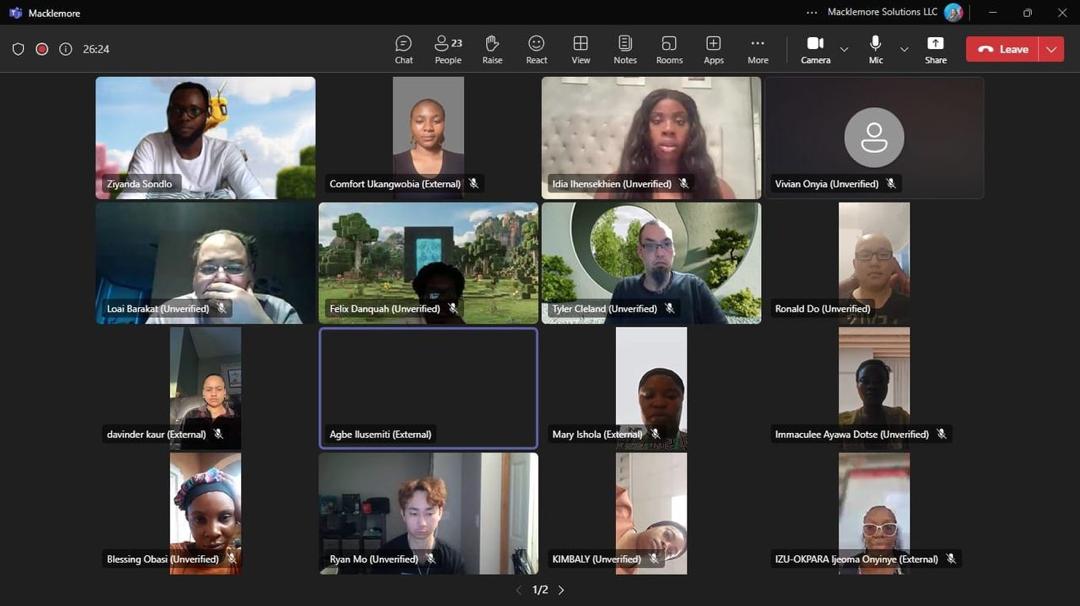
Task: Expand Mic device options arrow
Action: coord(904,49)
